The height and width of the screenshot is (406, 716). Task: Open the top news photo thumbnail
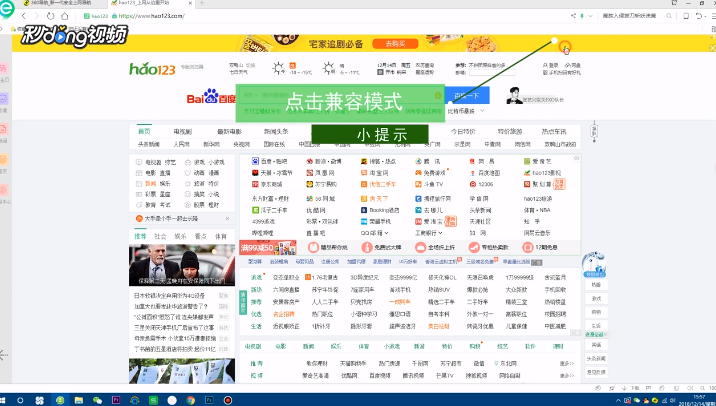click(182, 265)
